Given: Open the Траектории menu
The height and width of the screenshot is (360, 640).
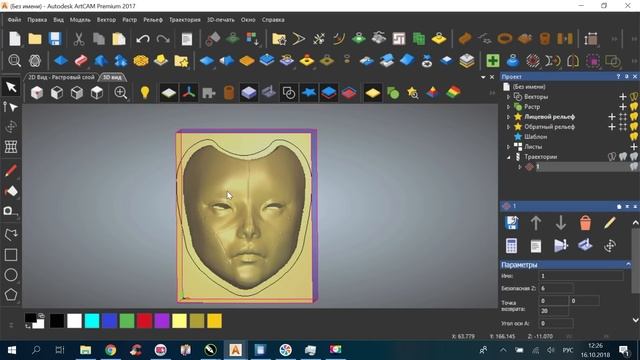Looking at the screenshot, I should [185, 20].
